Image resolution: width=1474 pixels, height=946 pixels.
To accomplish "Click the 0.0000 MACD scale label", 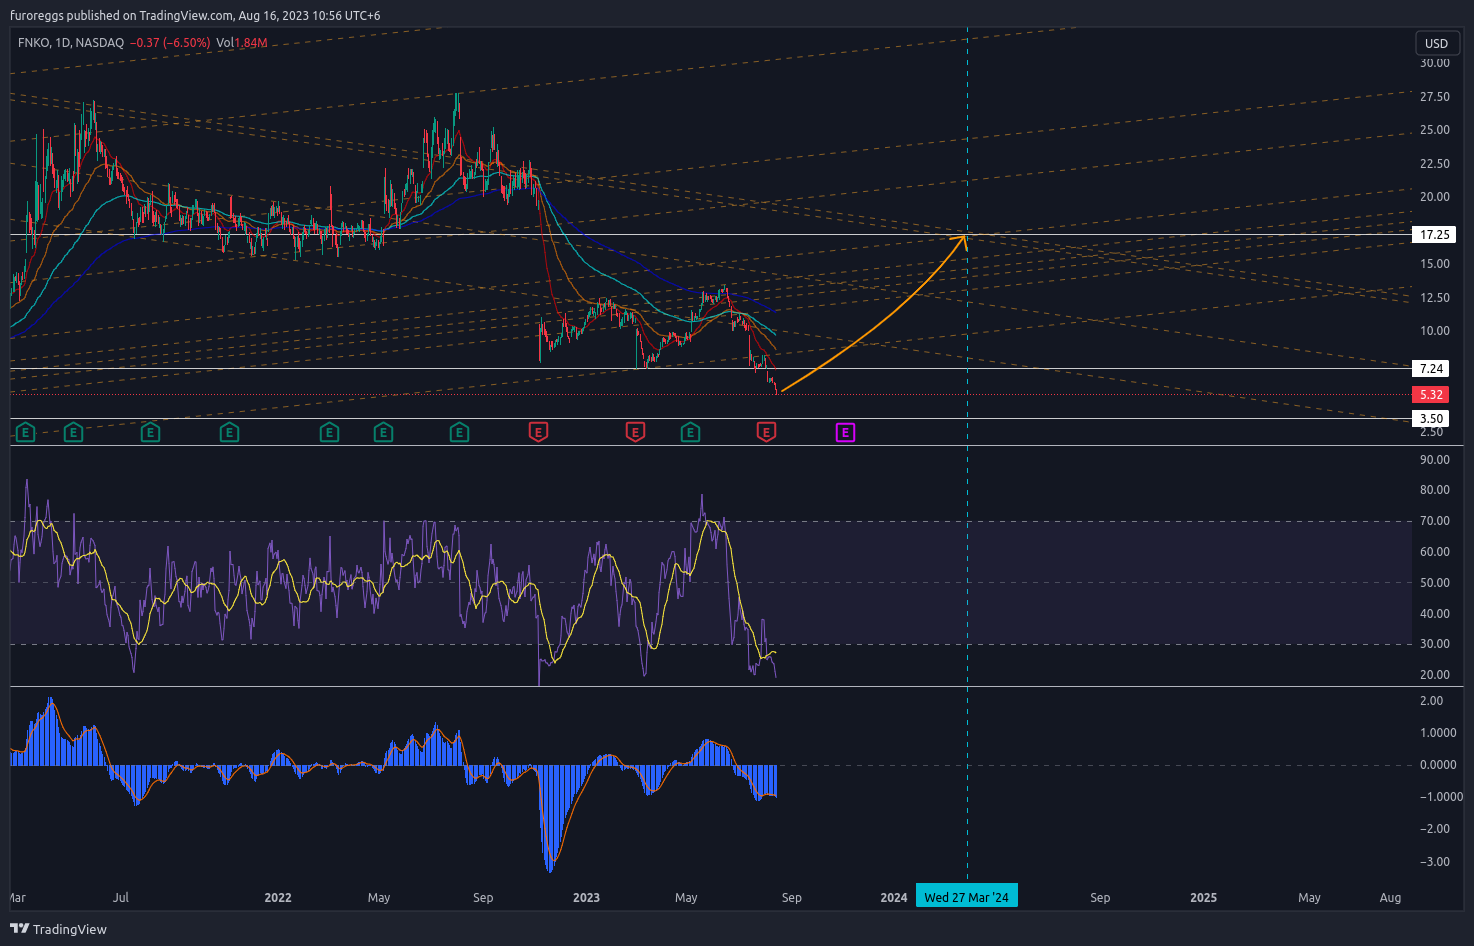I will pyautogui.click(x=1438, y=765).
